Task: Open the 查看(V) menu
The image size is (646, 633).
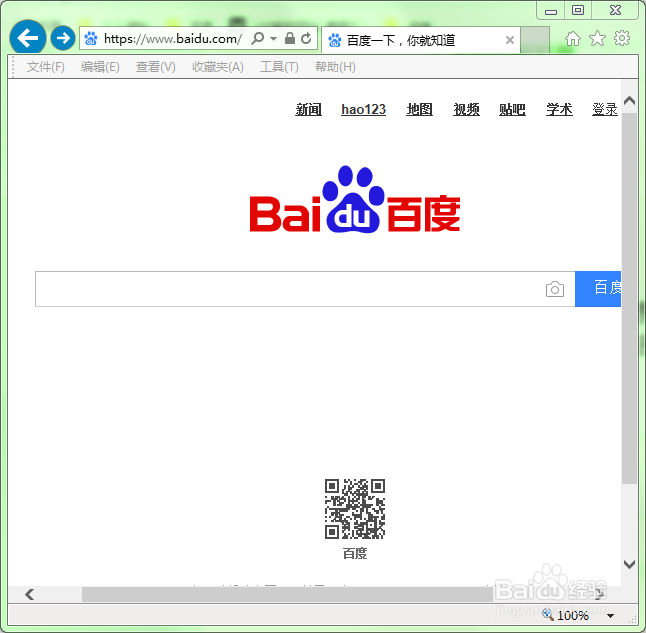Action: point(156,67)
